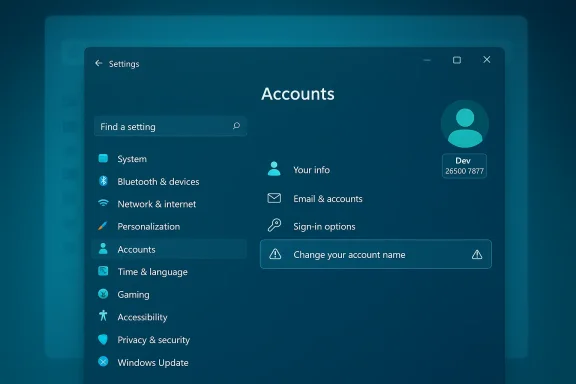Click the Accounts page heading

click(x=298, y=94)
